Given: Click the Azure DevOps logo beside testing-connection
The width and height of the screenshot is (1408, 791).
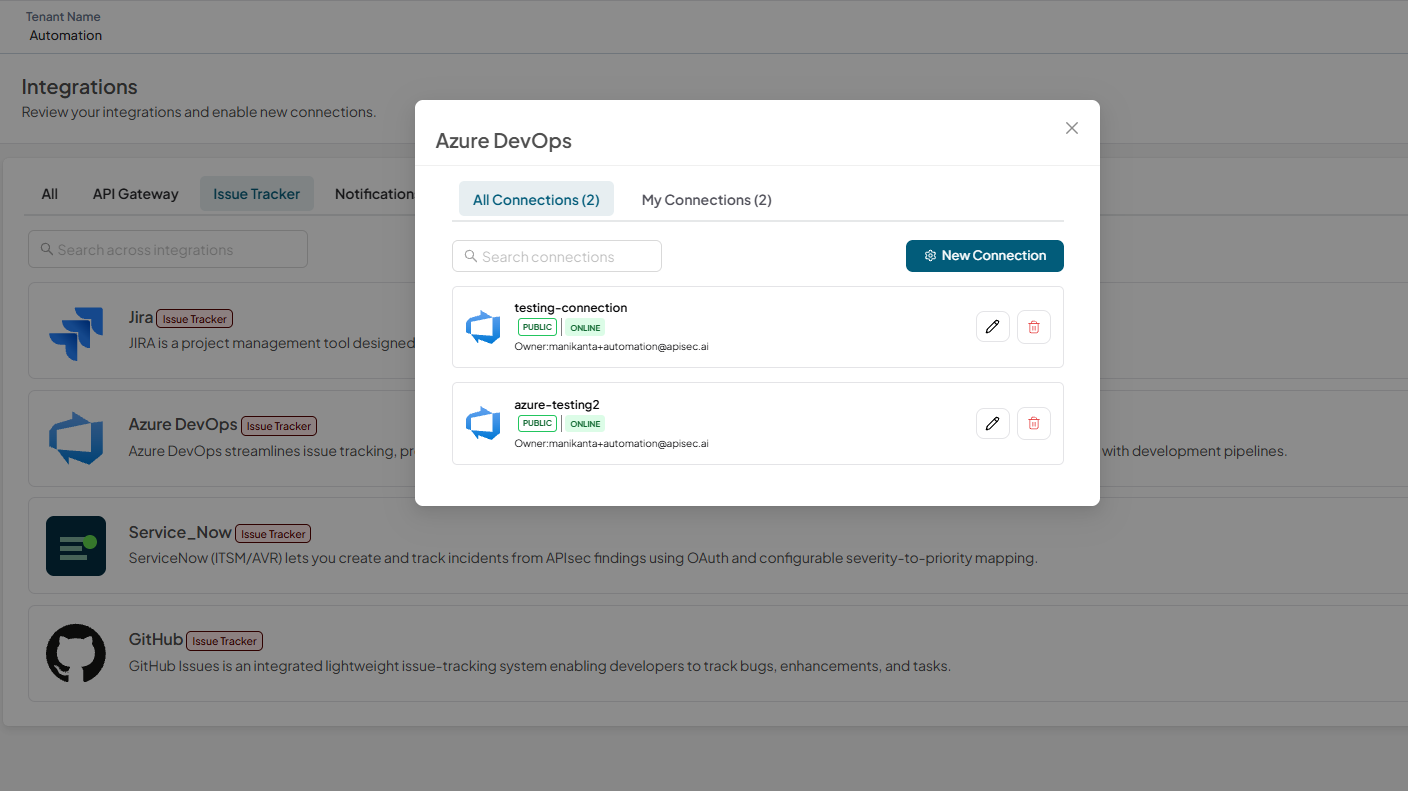Looking at the screenshot, I should 483,327.
